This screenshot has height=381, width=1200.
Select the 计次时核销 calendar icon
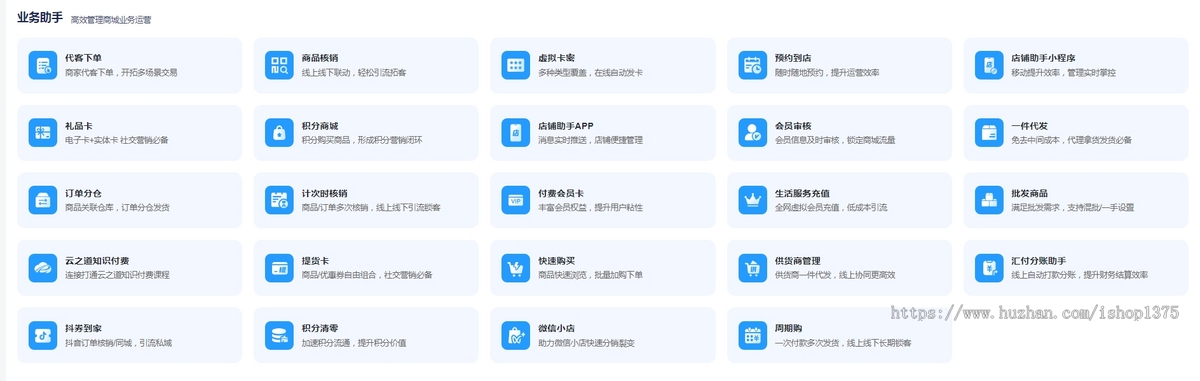279,200
